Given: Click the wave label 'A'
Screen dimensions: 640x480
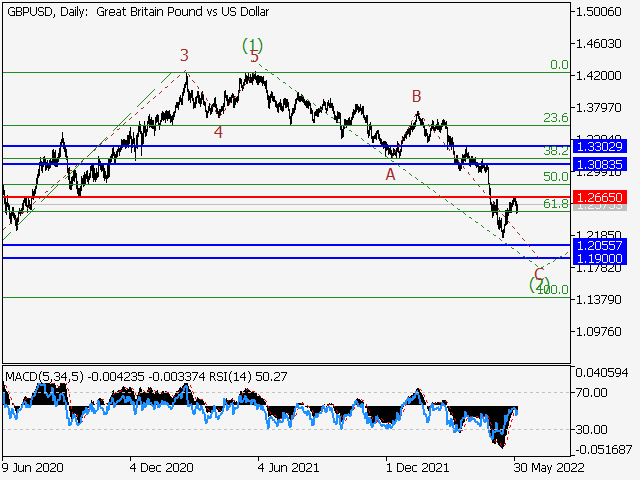Looking at the screenshot, I should click(391, 175).
